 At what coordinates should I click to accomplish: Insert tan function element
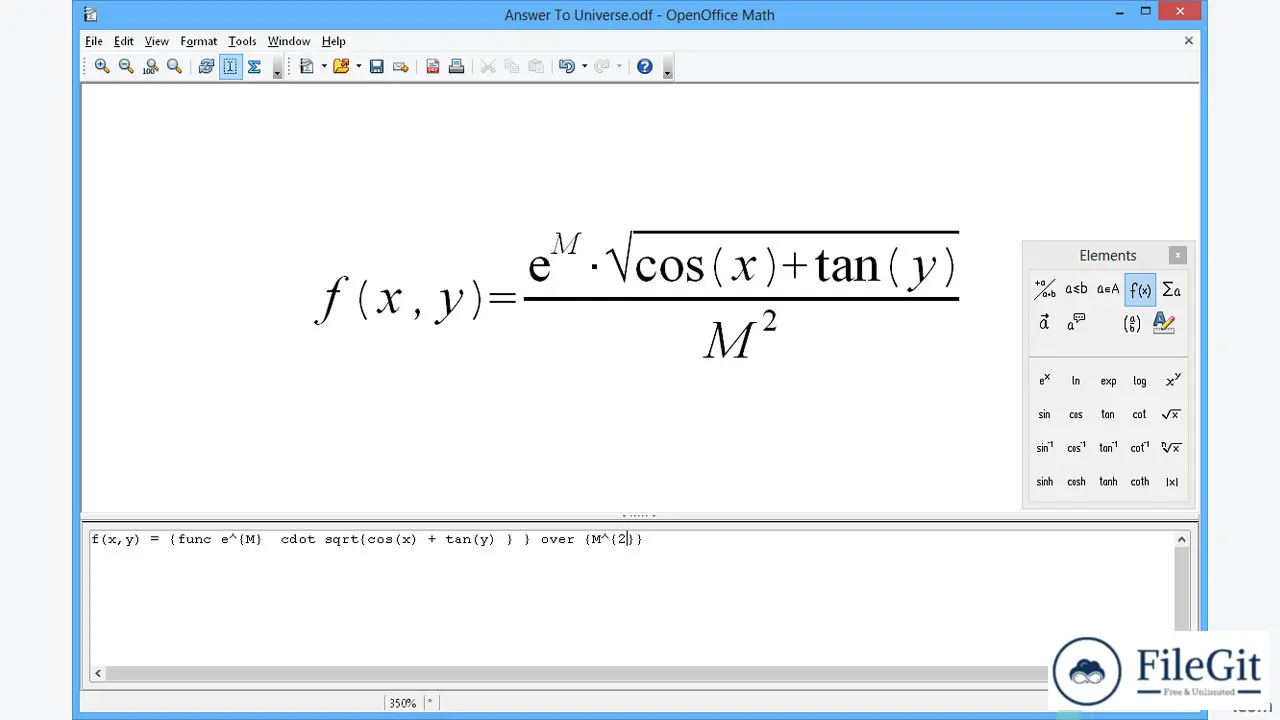[x=1108, y=414]
